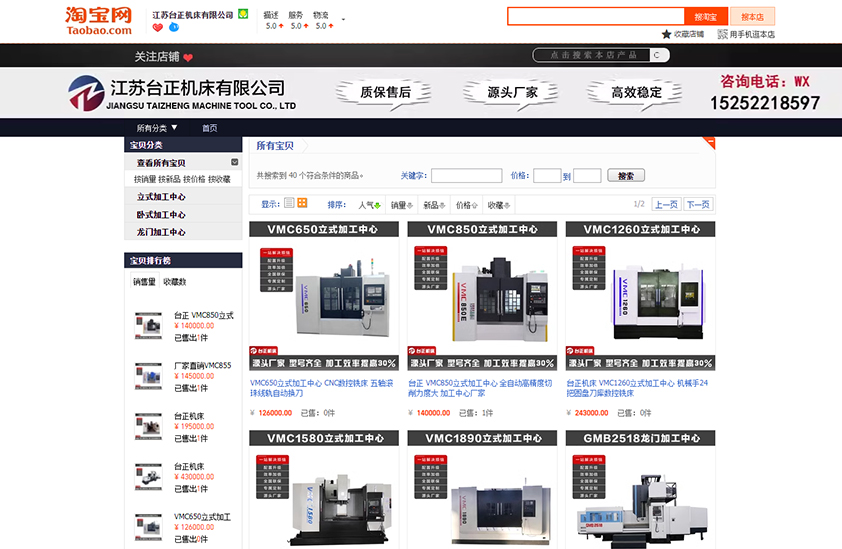Click the red heart next to 关注店铺
Image resolution: width=842 pixels, height=549 pixels.
click(188, 57)
